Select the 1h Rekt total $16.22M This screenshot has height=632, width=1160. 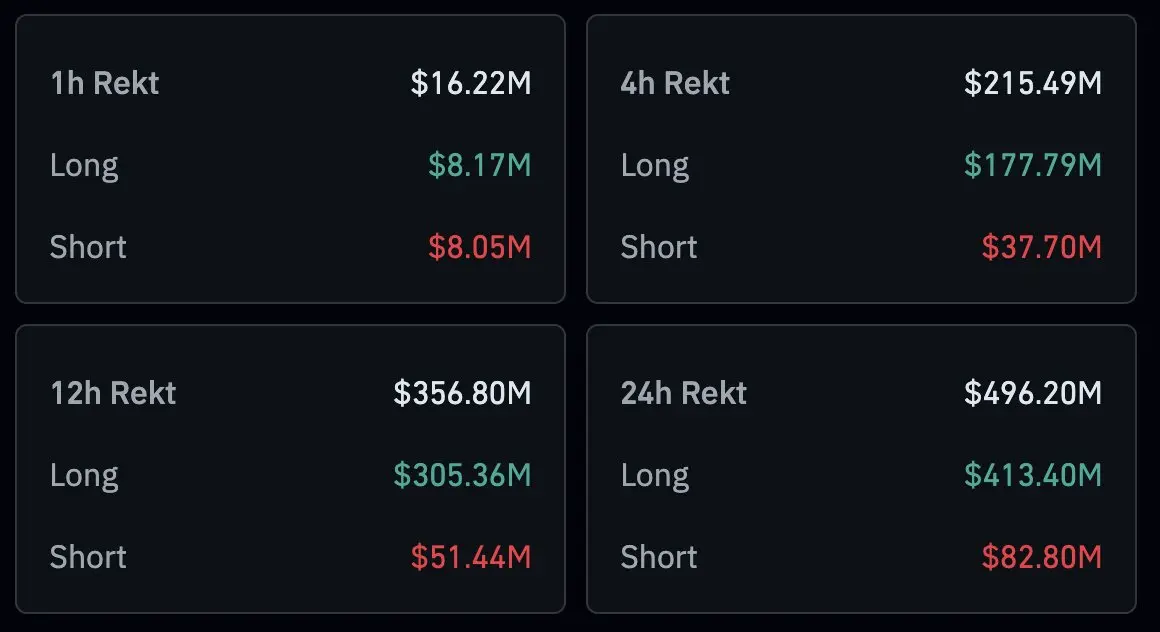[470, 83]
